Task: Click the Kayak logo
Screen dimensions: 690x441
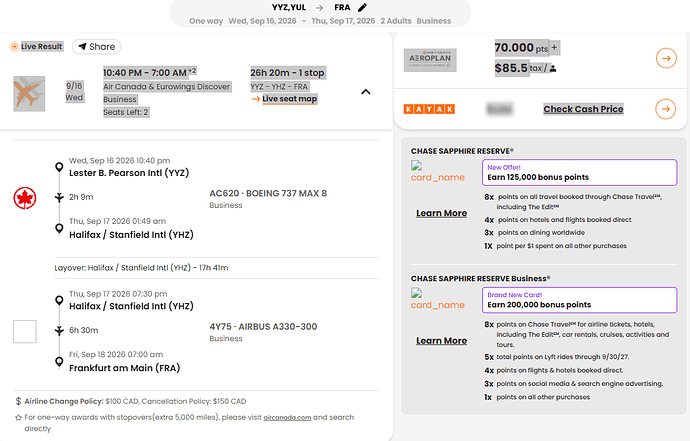Action: 429,109
